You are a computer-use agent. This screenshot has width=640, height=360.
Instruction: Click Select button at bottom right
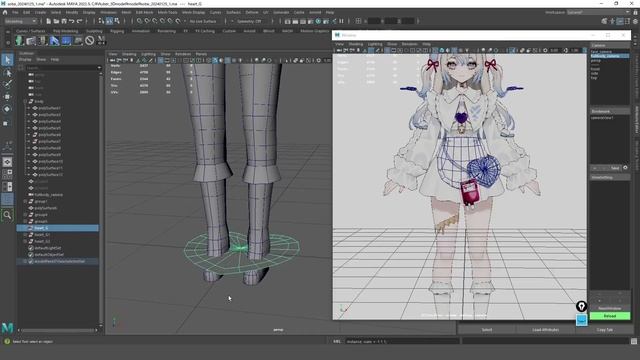click(x=487, y=330)
